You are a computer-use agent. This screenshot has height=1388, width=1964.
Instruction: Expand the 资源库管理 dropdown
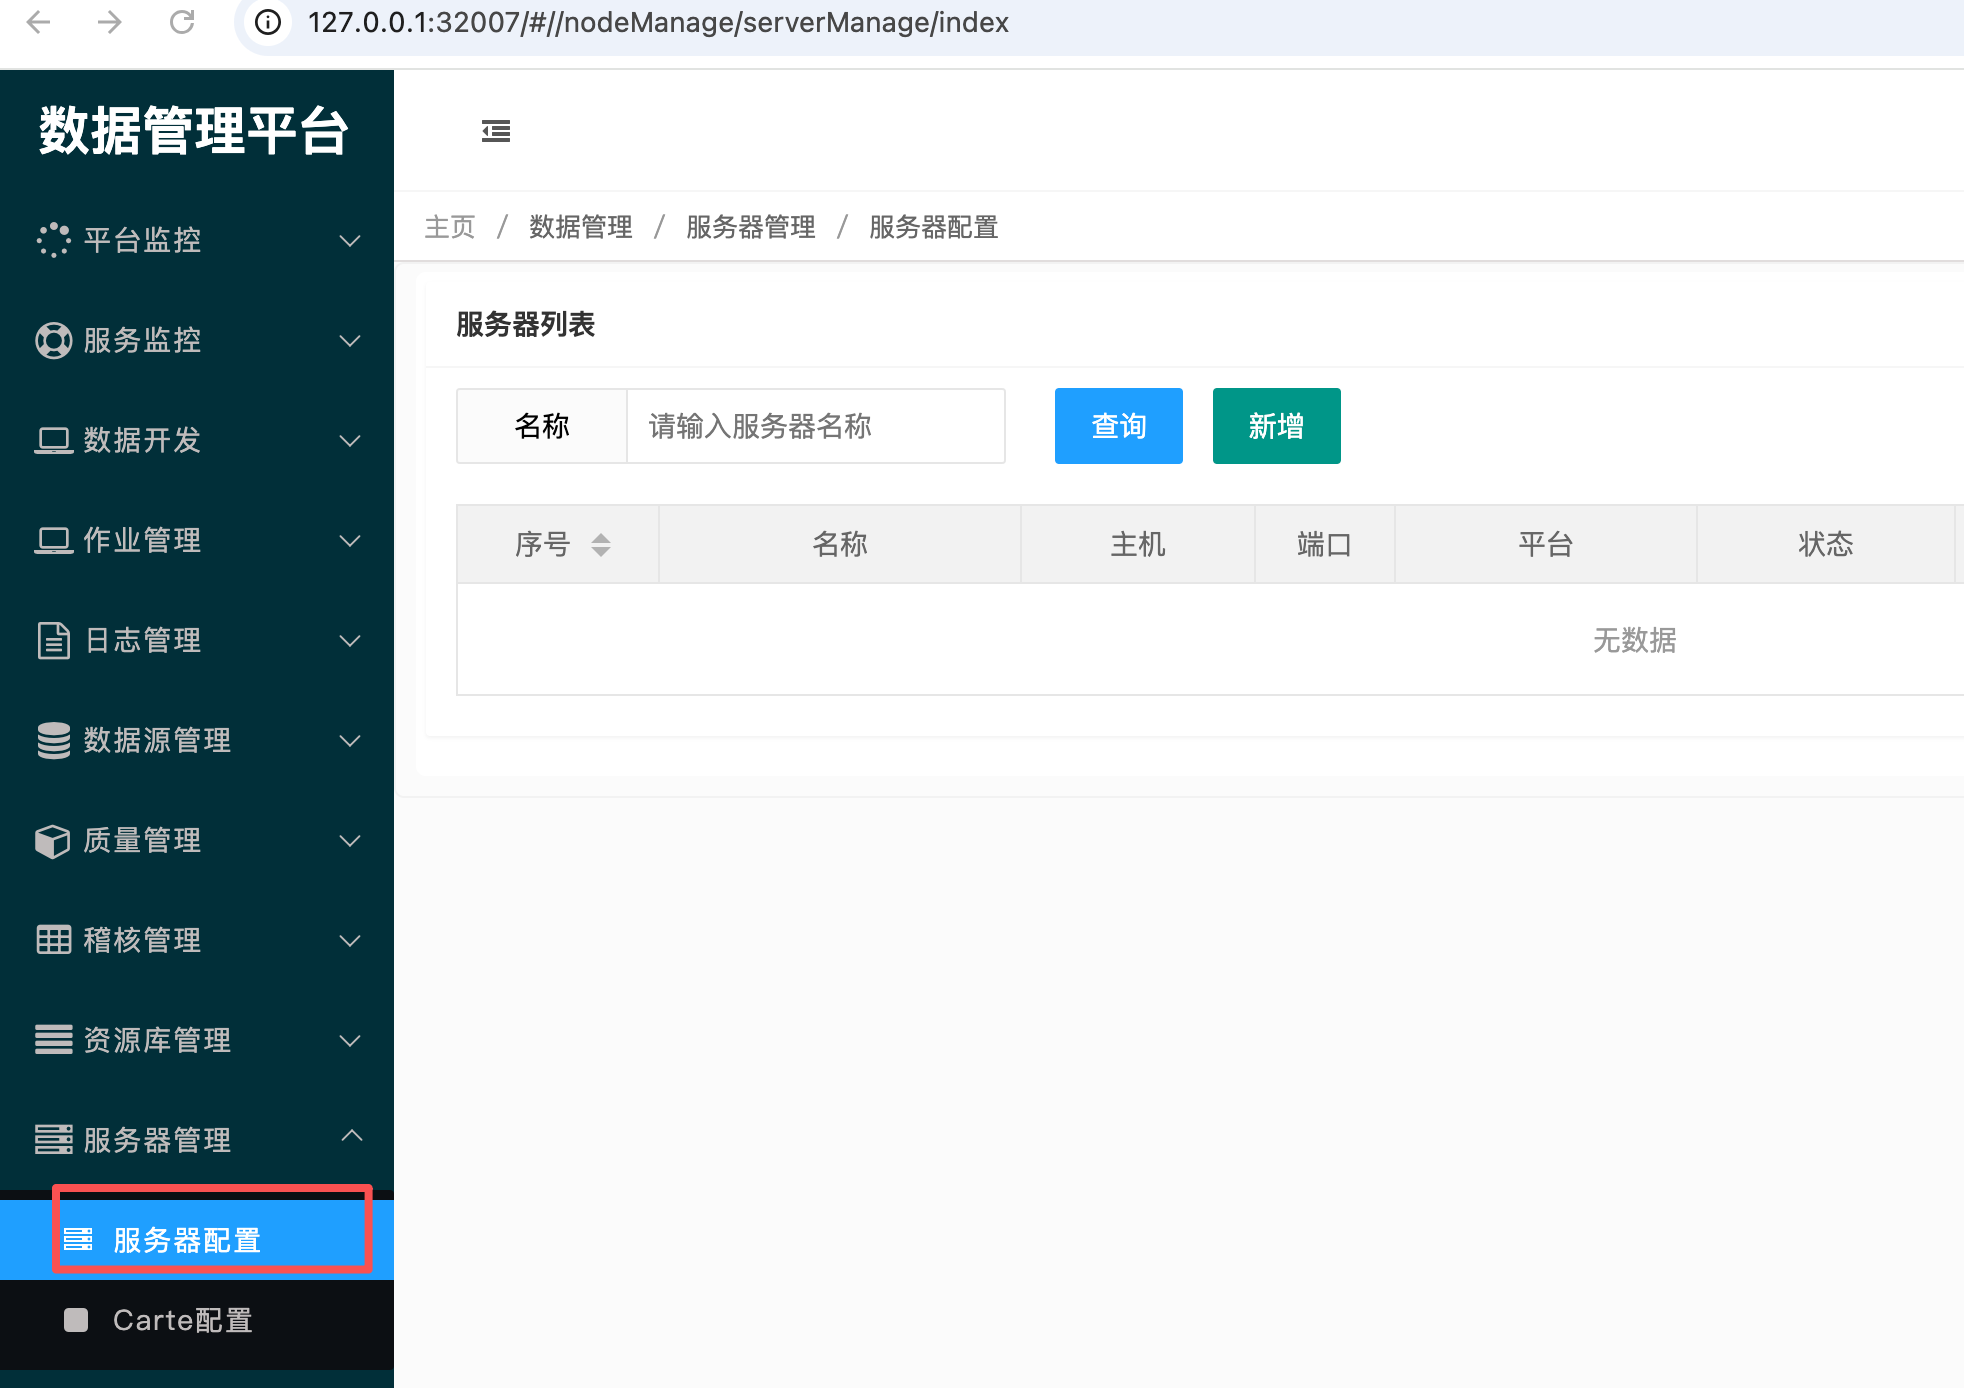[350, 1040]
